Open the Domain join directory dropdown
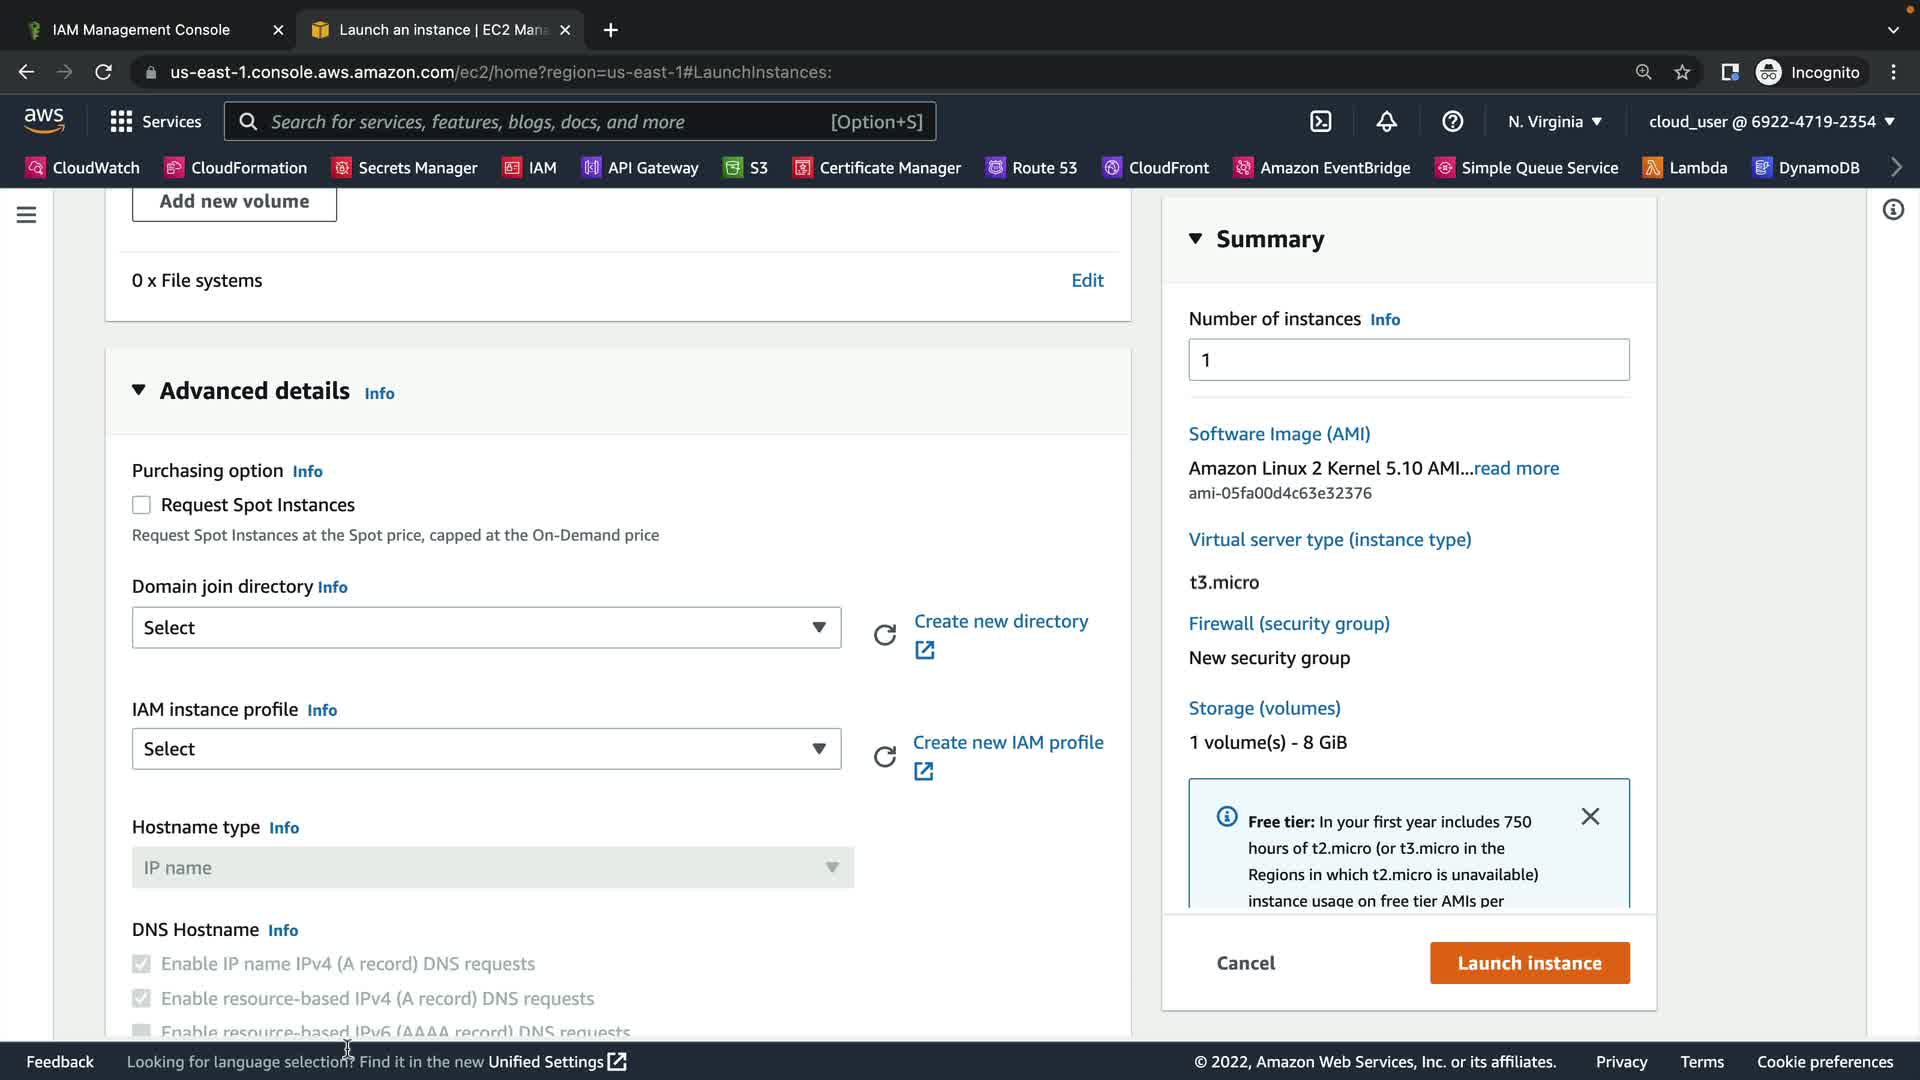 click(486, 628)
